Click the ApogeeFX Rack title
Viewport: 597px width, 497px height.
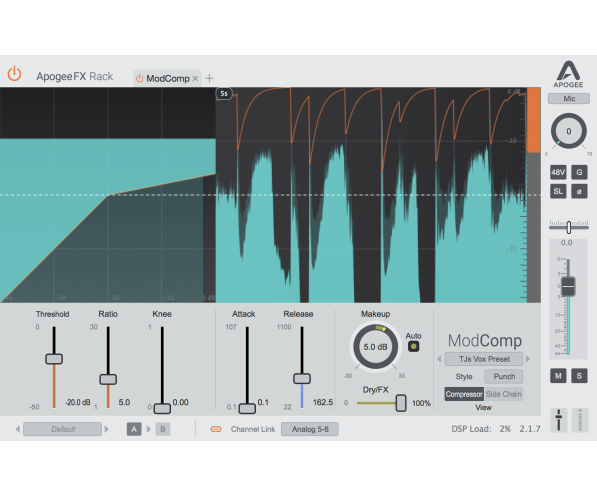click(x=75, y=77)
